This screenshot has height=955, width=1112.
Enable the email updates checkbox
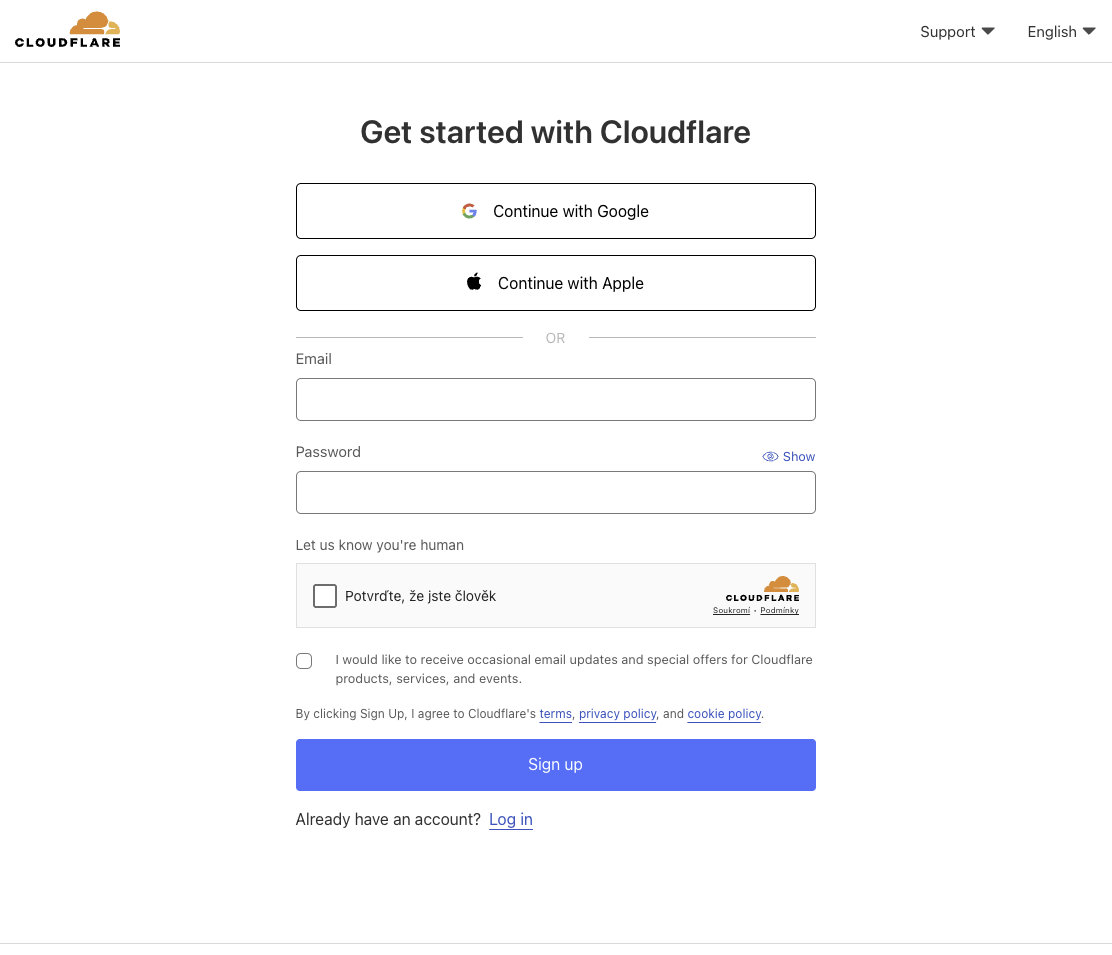[x=304, y=661]
